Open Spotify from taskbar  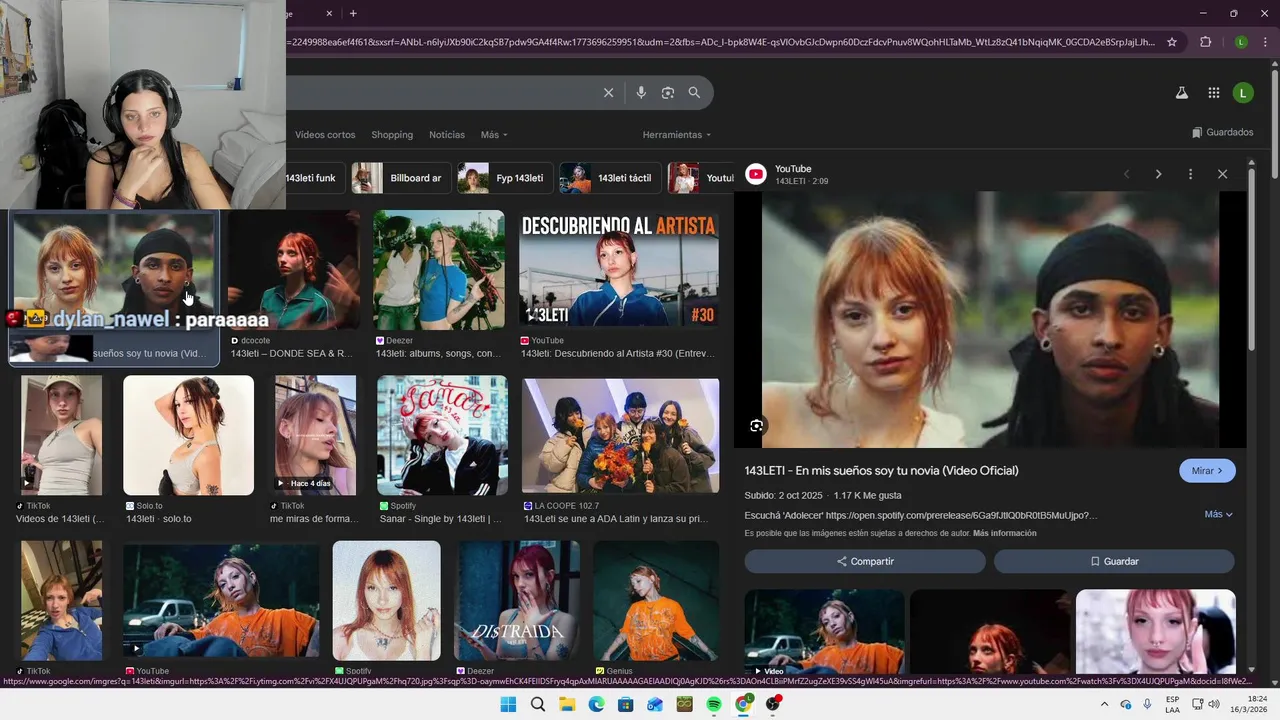point(714,704)
